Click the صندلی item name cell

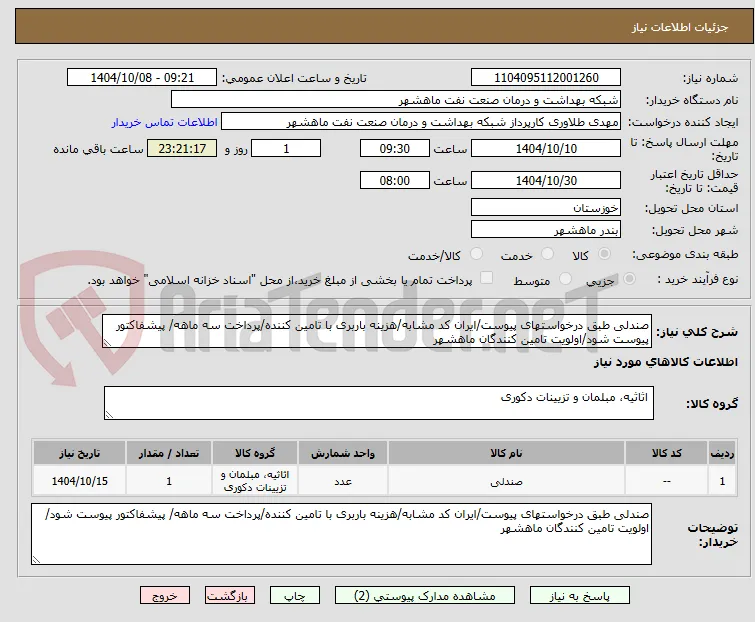[x=507, y=481]
